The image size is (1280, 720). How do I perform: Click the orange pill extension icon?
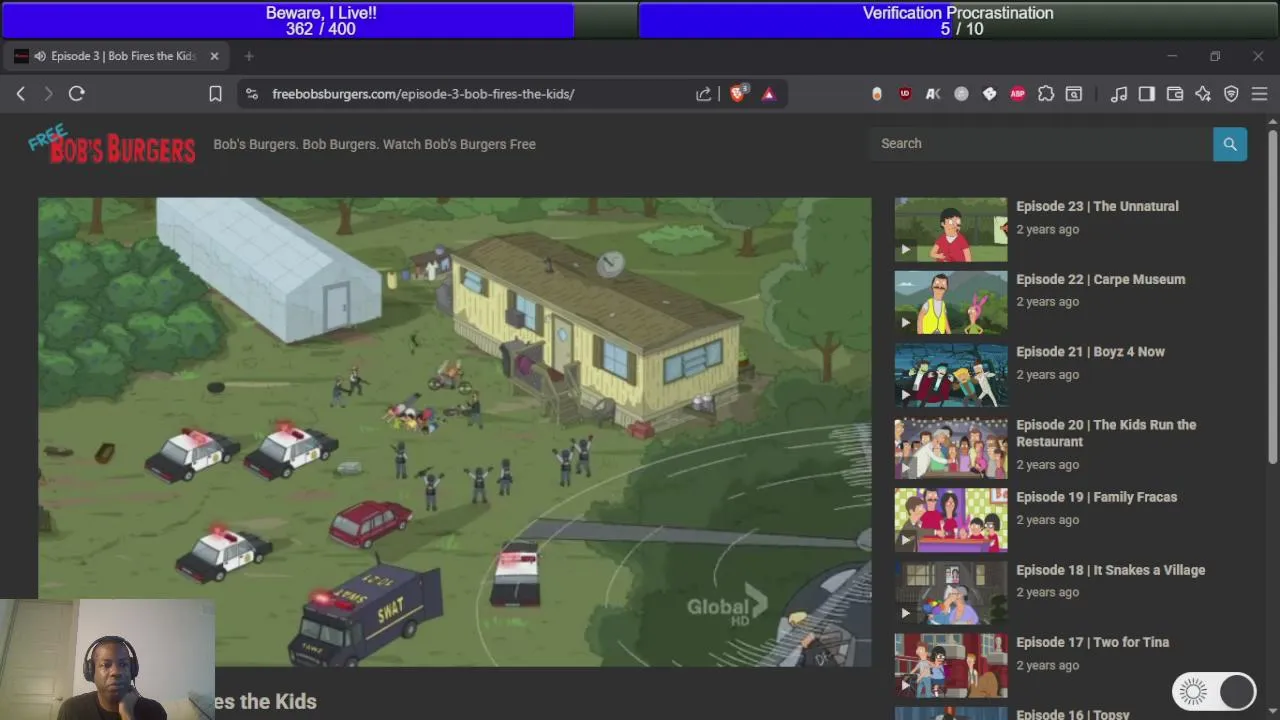pos(877,93)
